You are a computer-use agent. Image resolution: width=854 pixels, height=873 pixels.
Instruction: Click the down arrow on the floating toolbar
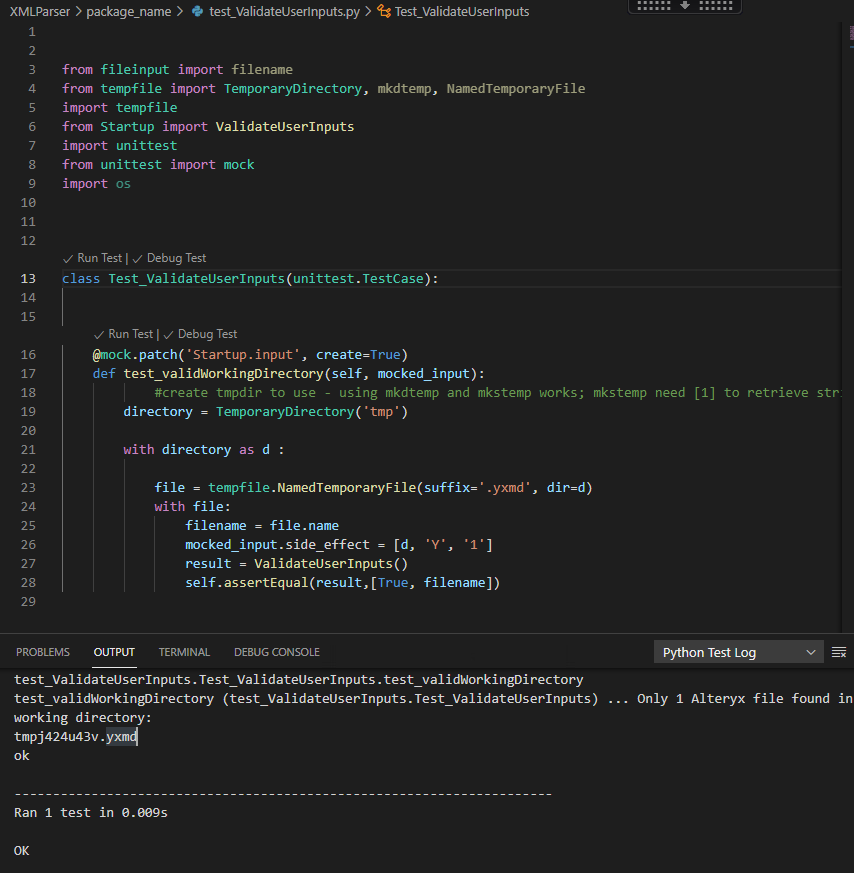(685, 6)
